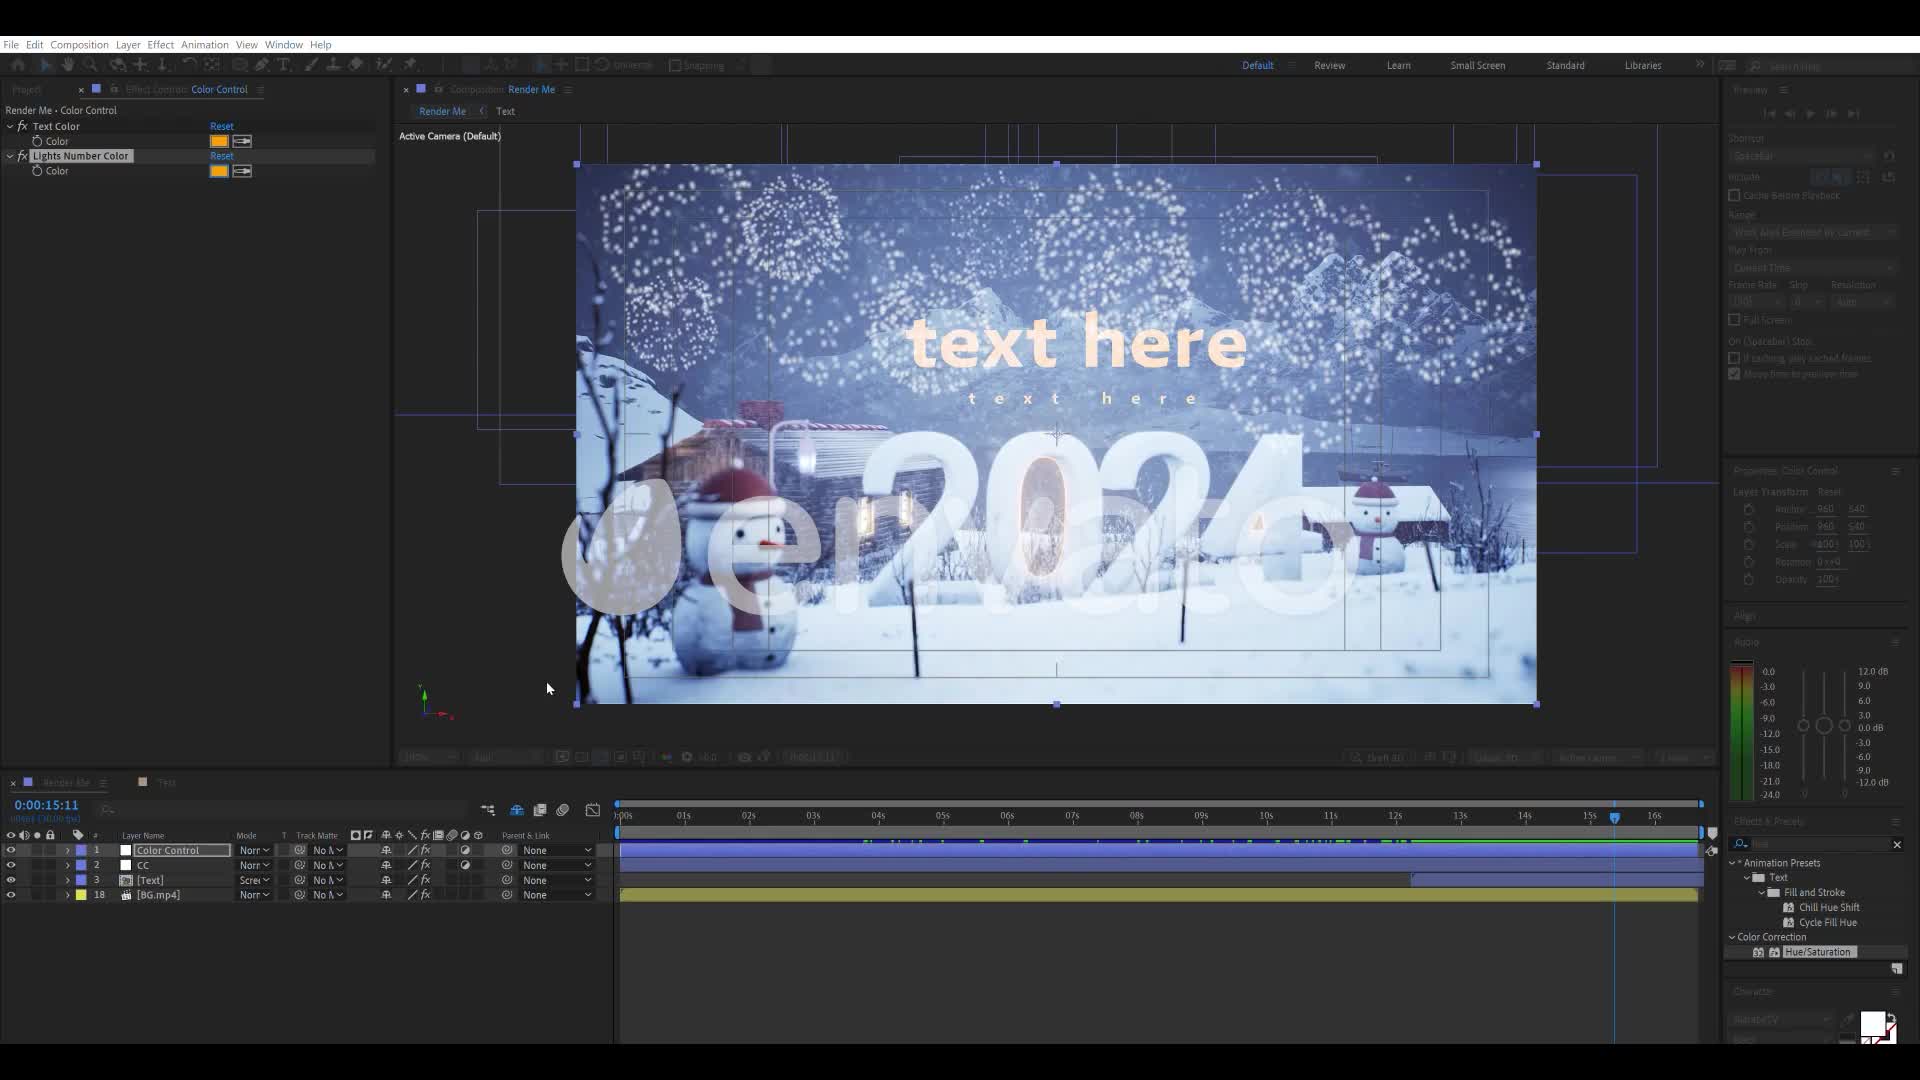Click the Text Color stopwatch icon
This screenshot has width=1920, height=1080.
click(x=37, y=141)
